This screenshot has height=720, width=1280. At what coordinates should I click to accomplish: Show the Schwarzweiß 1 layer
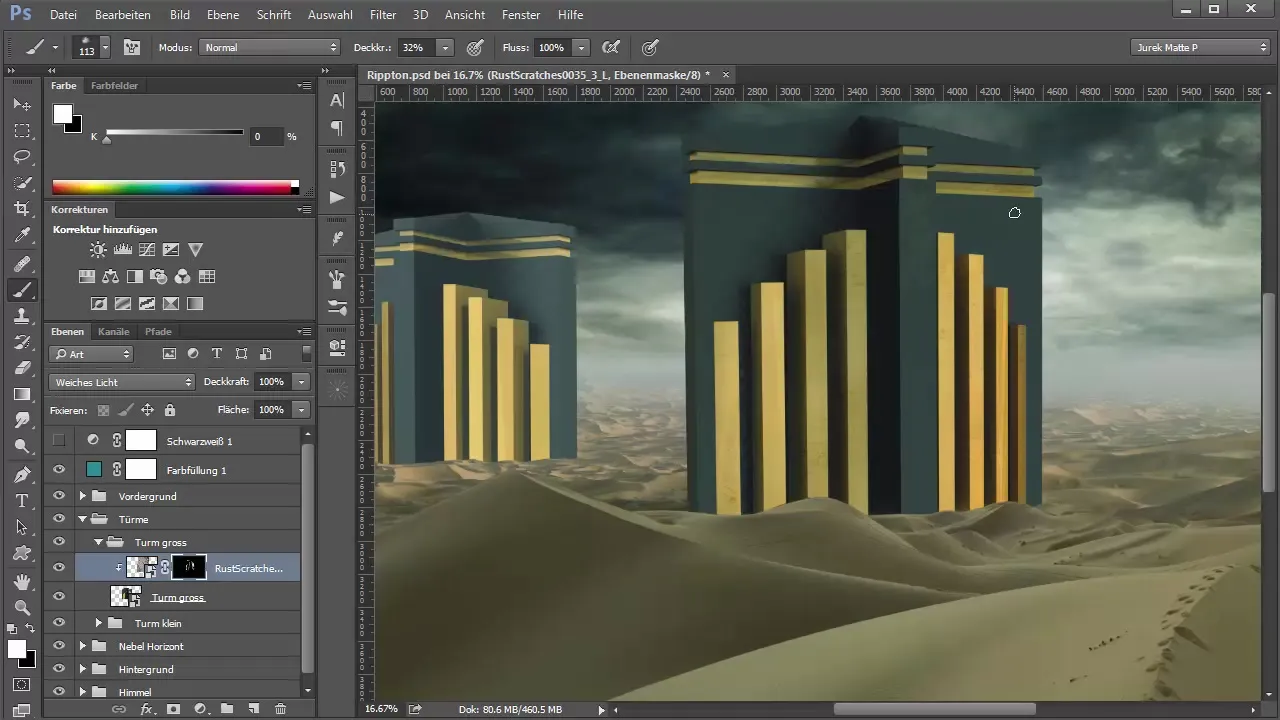(59, 440)
